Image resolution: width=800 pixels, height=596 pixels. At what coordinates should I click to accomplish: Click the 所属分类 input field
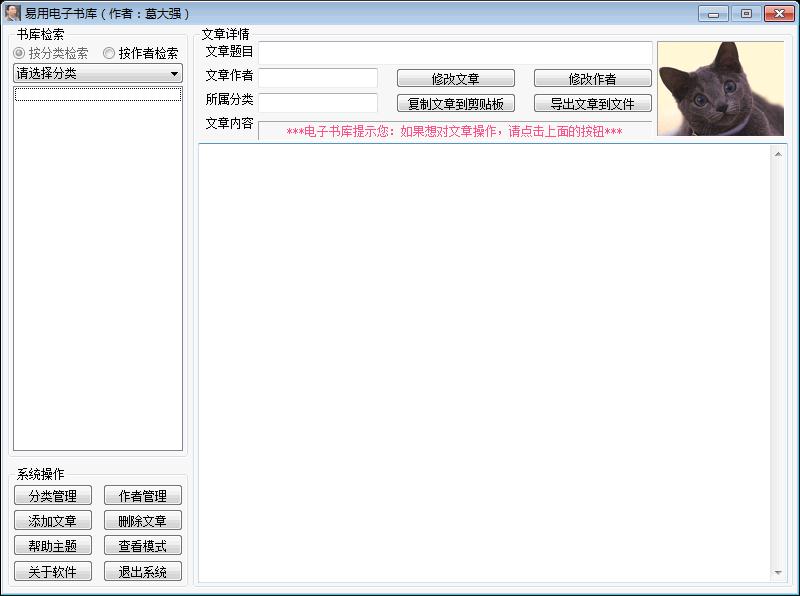(318, 103)
